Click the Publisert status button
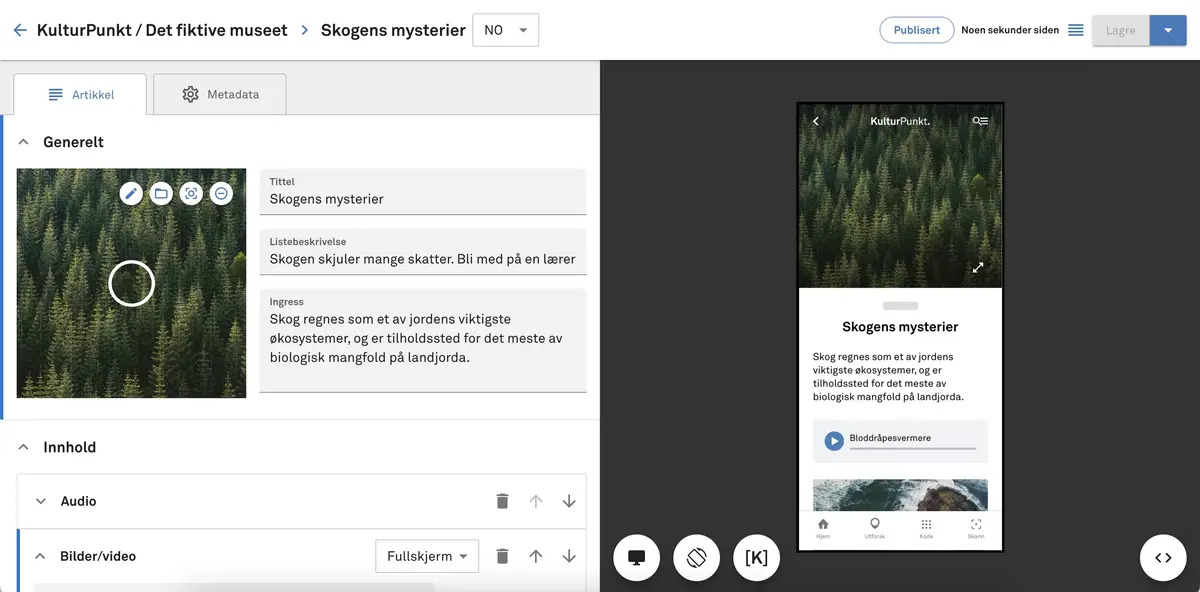Viewport: 1200px width, 592px height. click(916, 30)
